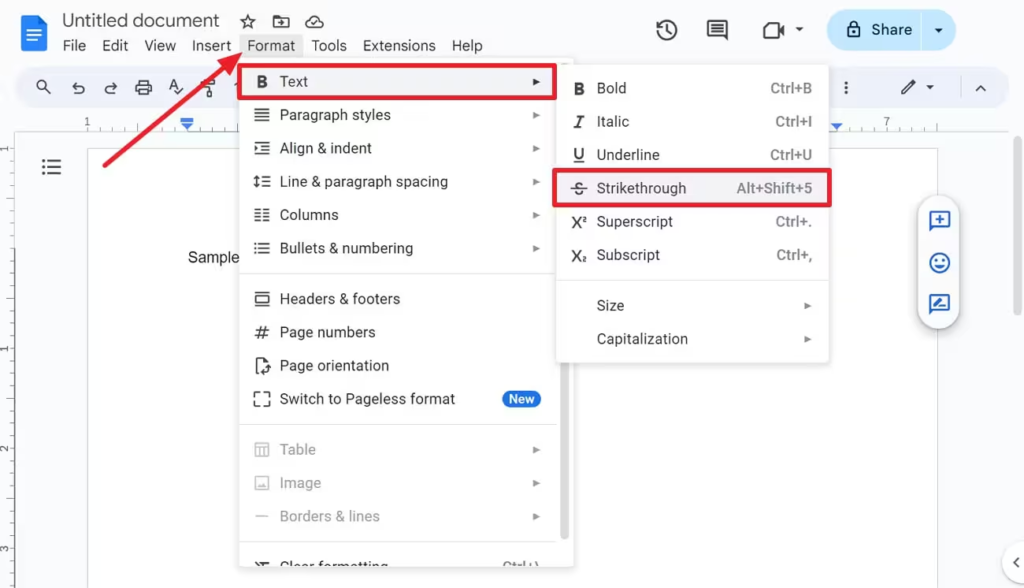This screenshot has height=588, width=1024.
Task: Redo the last action
Action: (111, 87)
